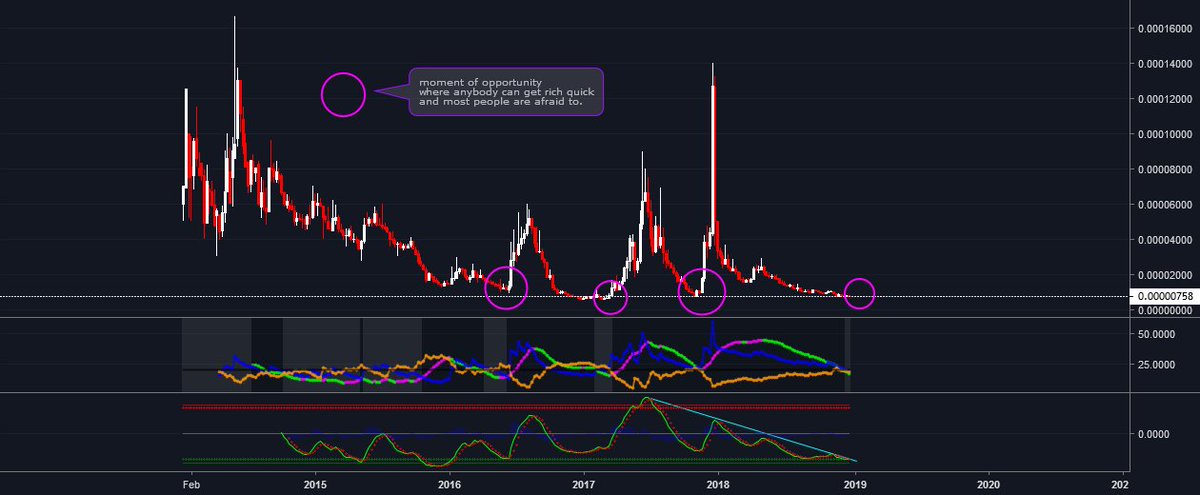1200x495 pixels.
Task: Select the 'moment of opportunity' callout note
Action: pos(505,92)
